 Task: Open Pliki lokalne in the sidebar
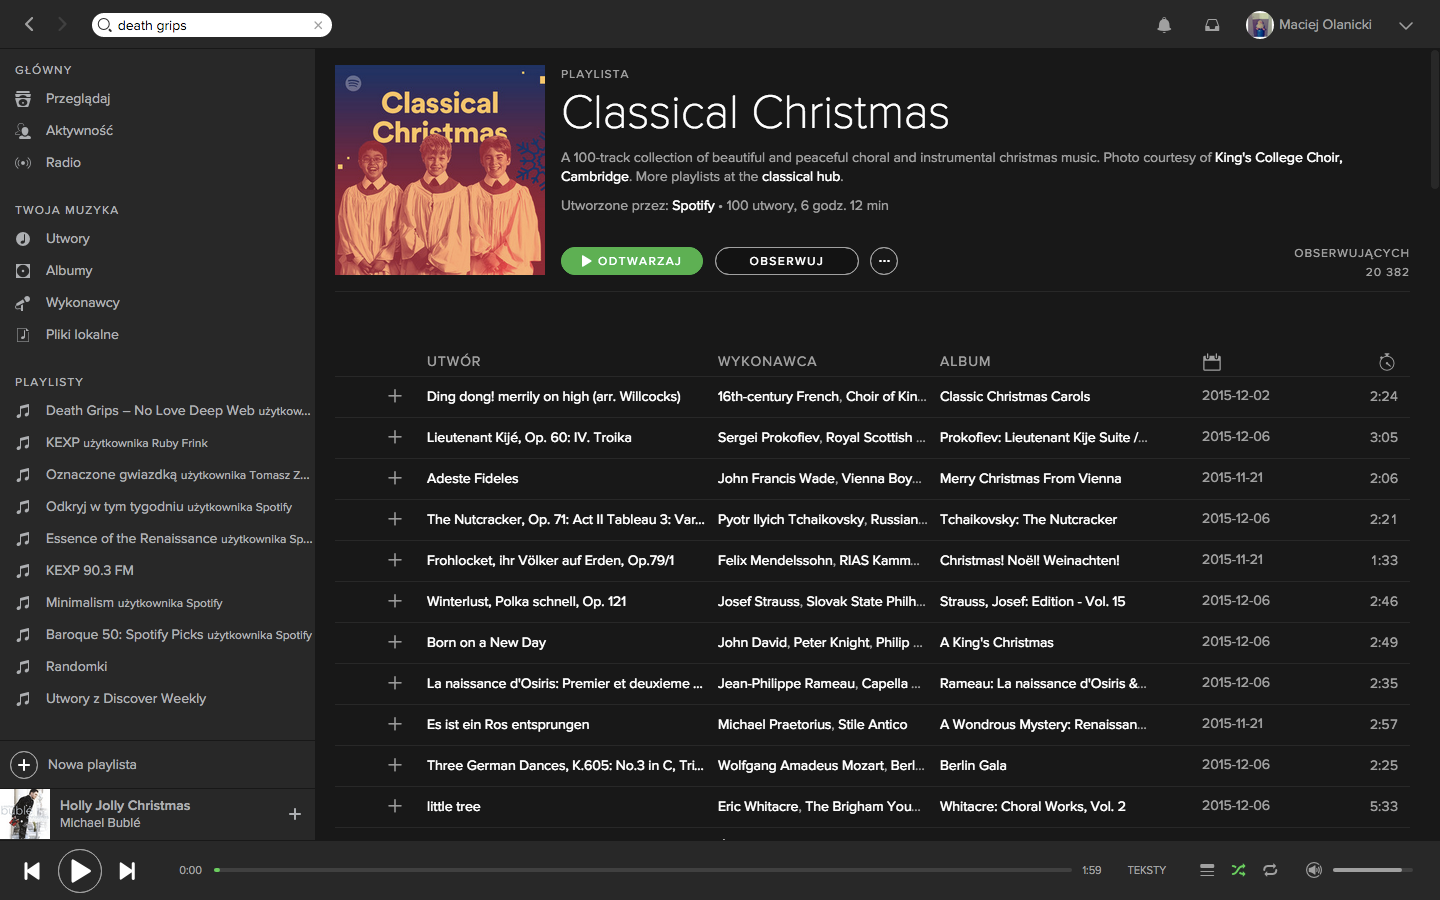[x=82, y=334]
